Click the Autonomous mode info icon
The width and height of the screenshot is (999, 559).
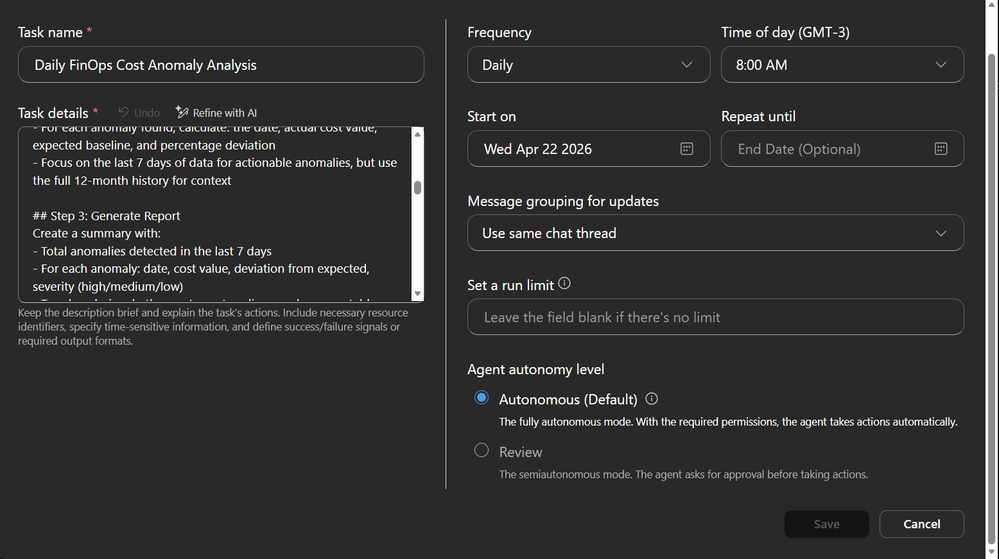[x=652, y=398]
